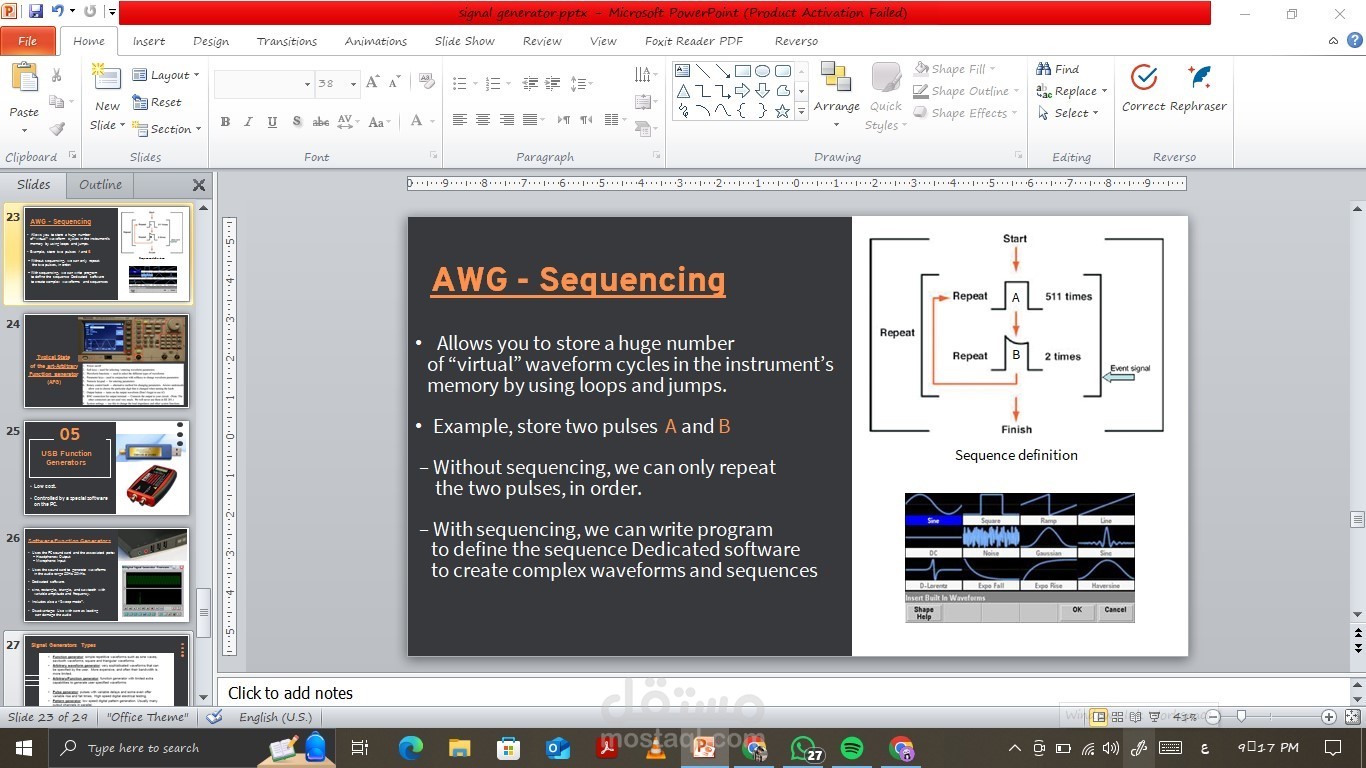Image resolution: width=1366 pixels, height=768 pixels.
Task: Open Change Case dropdown
Action: tap(379, 122)
